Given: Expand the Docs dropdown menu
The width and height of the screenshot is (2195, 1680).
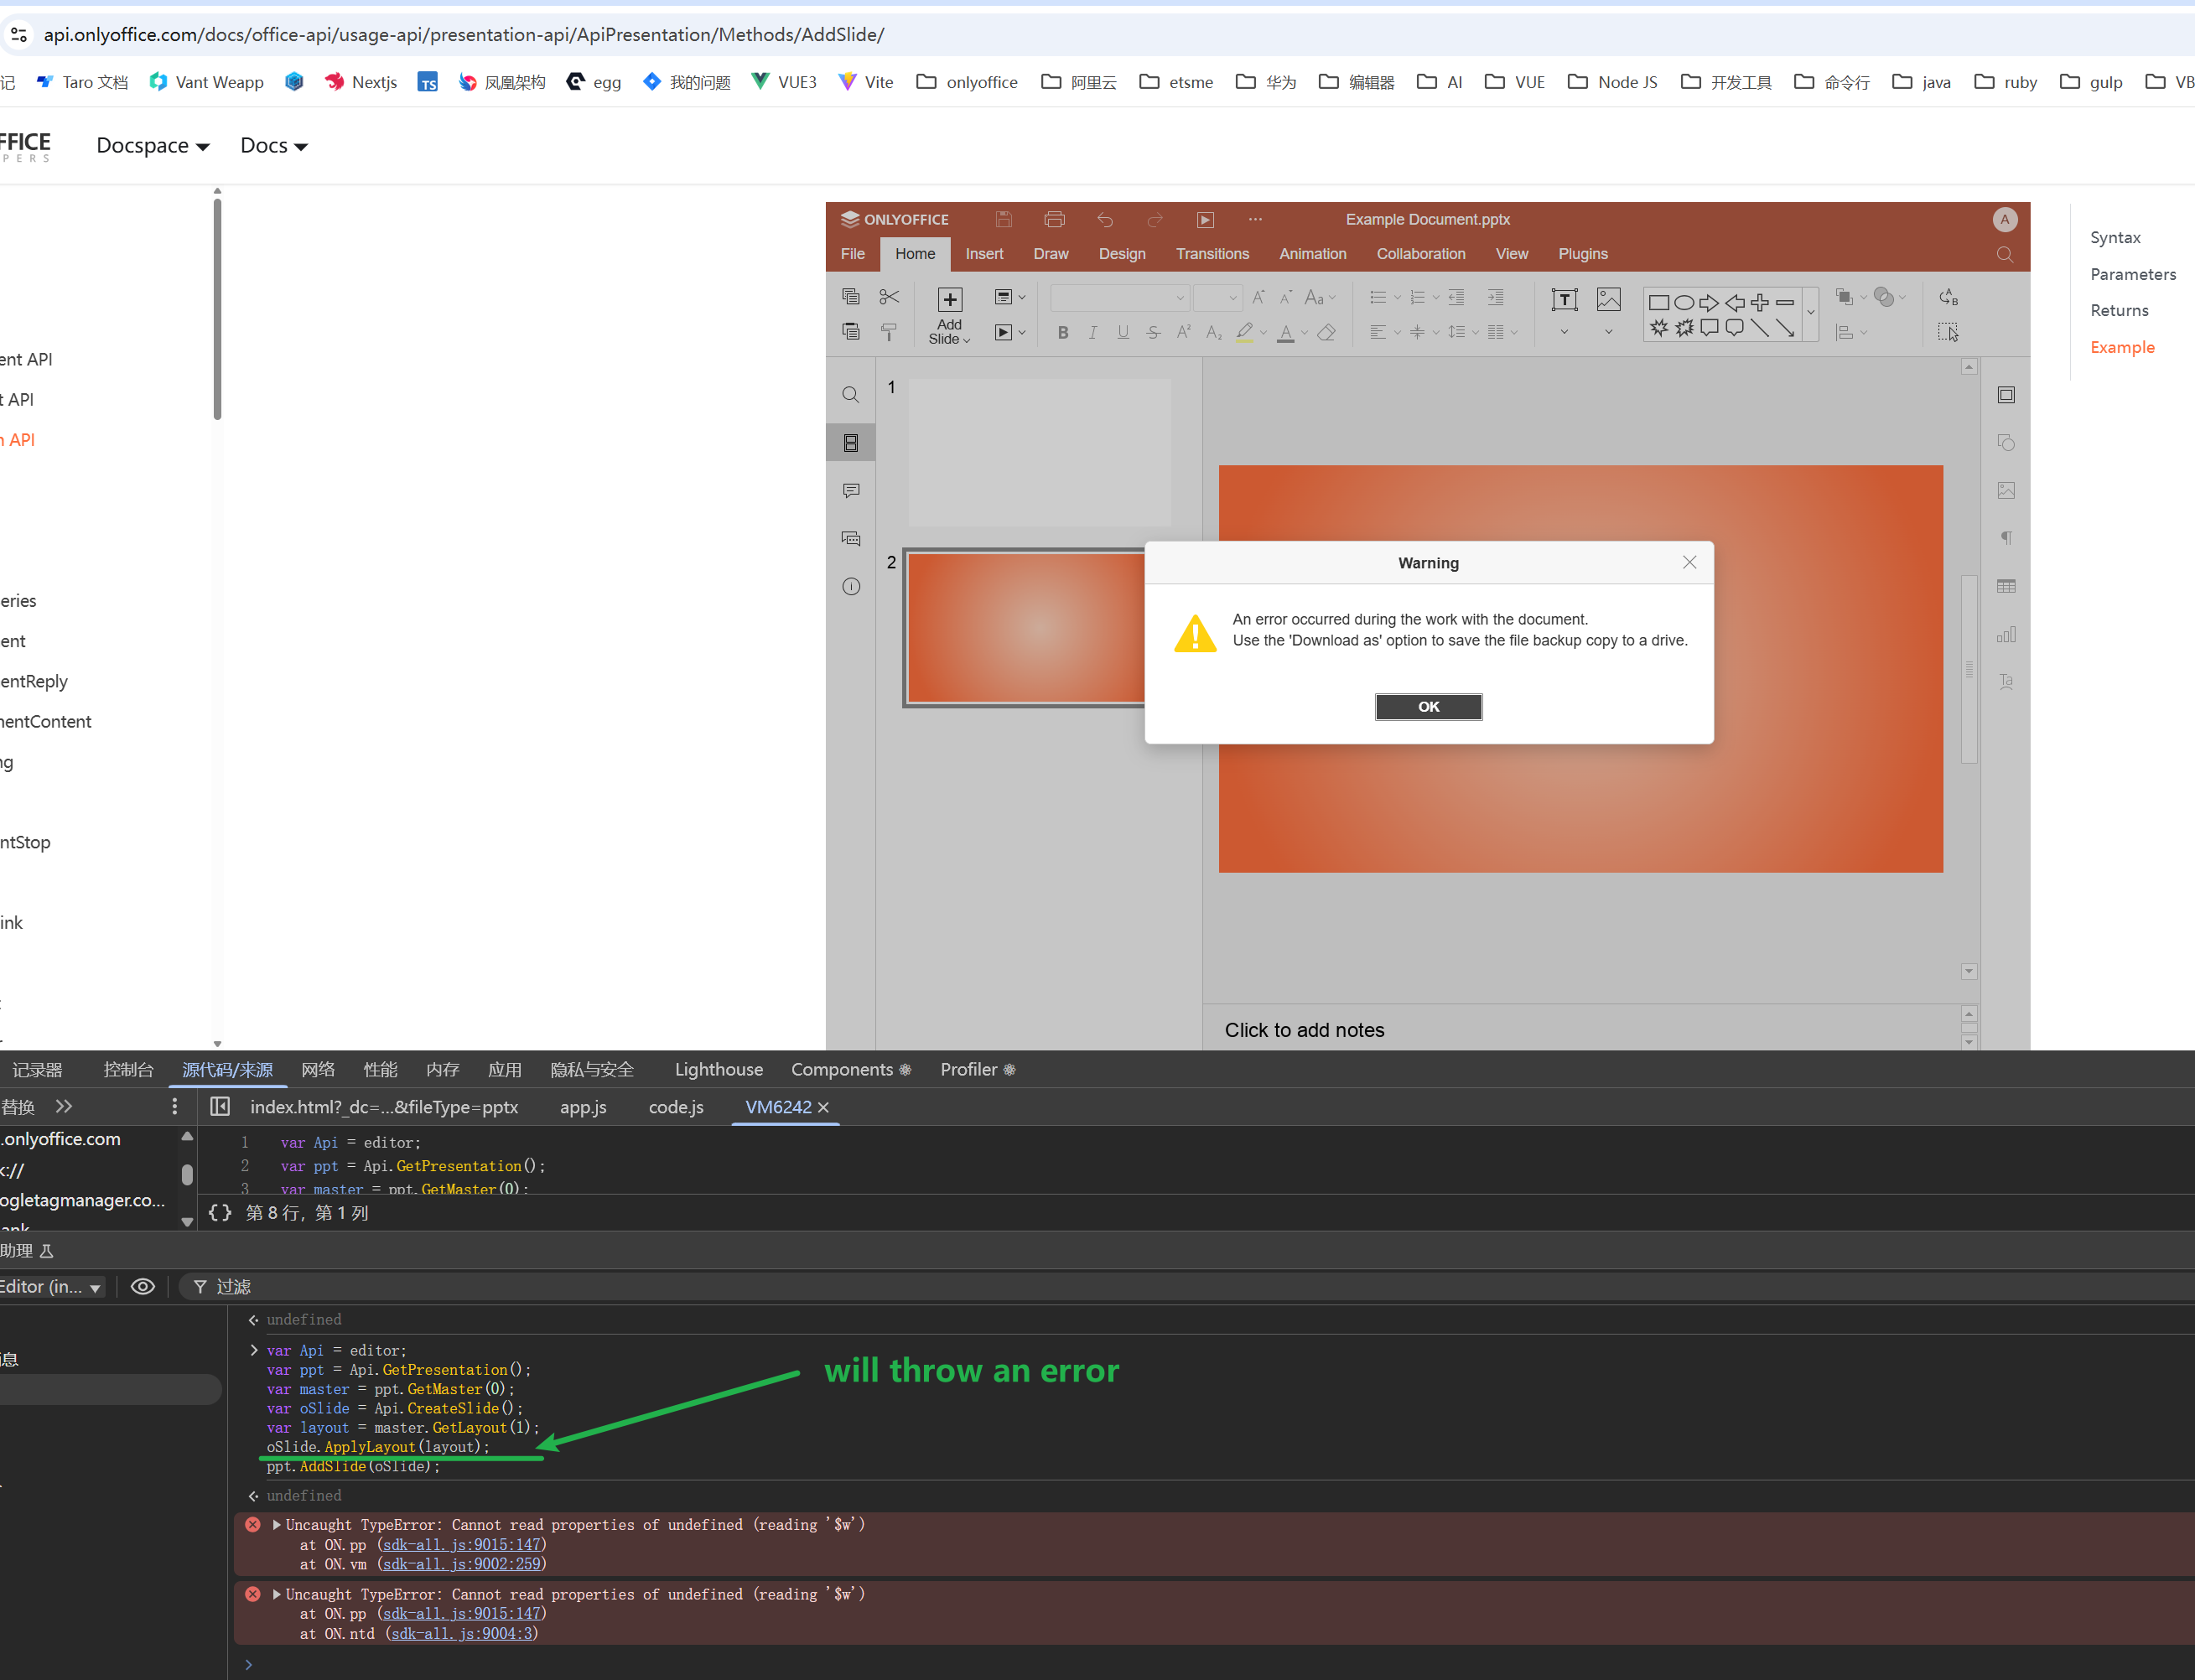Looking at the screenshot, I should coord(274,146).
